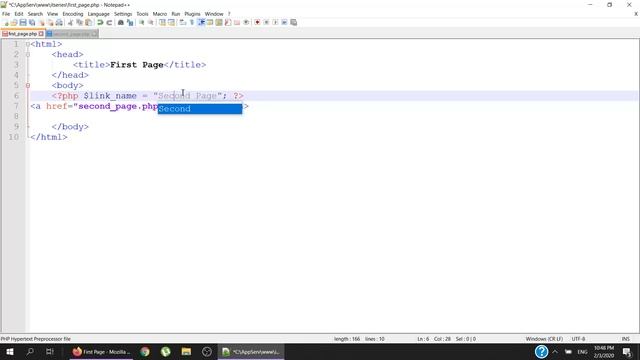
Task: Open Find with the binoculars icon
Action: click(x=121, y=22)
